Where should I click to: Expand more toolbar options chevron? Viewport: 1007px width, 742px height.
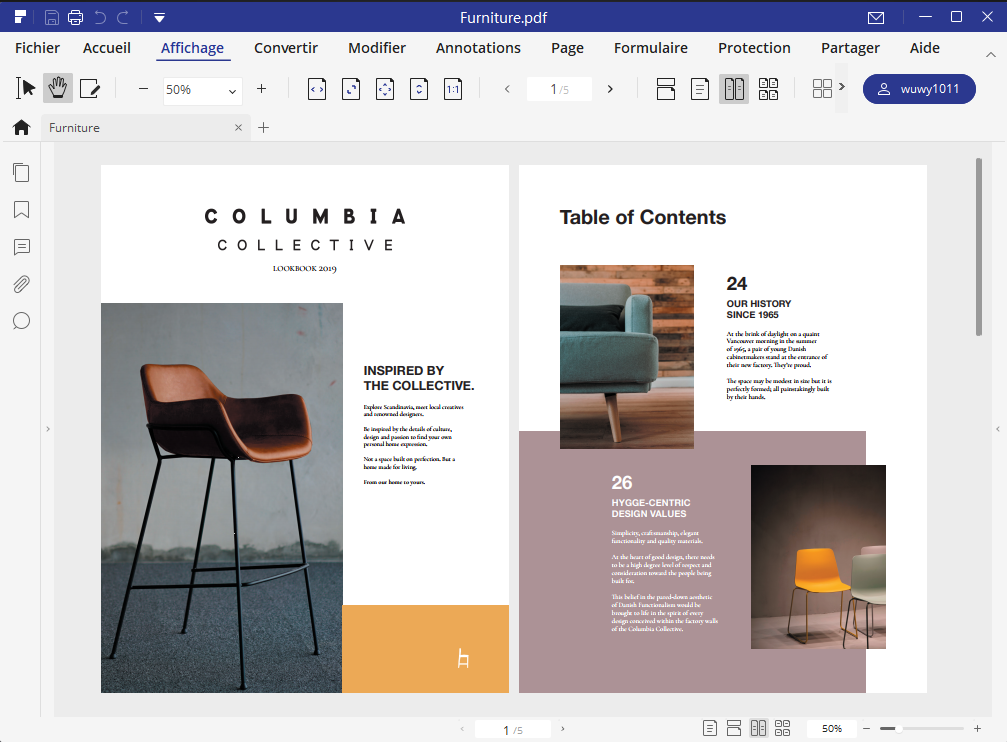(841, 87)
